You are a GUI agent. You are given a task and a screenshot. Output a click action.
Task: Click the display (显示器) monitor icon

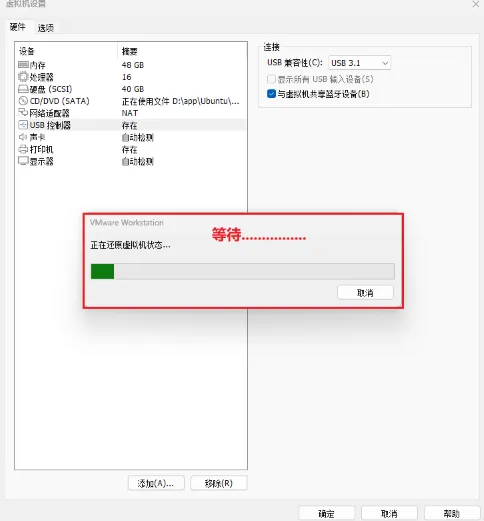point(23,161)
